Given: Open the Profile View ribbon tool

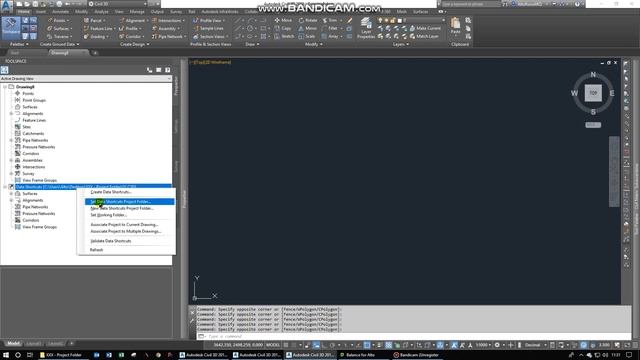Looking at the screenshot, I should click(209, 20).
